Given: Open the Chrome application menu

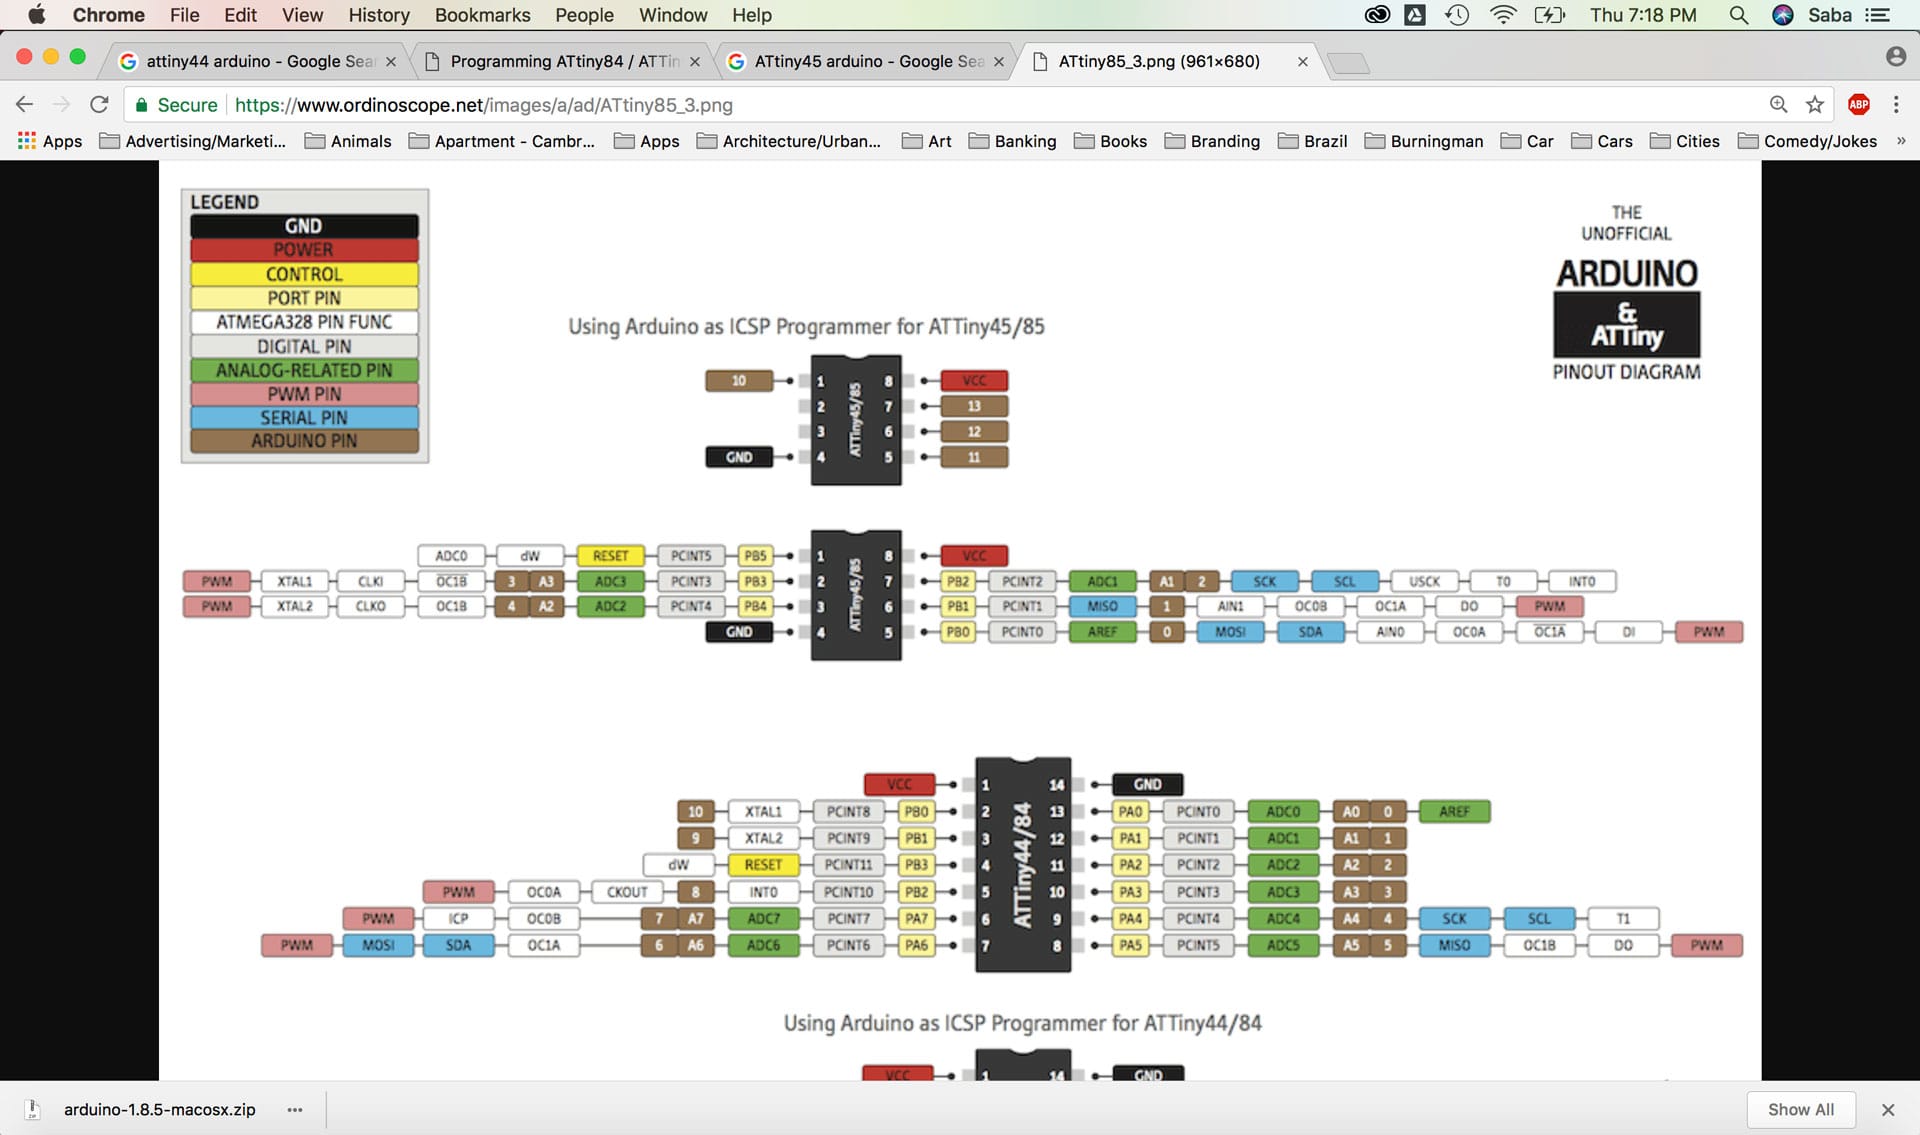Looking at the screenshot, I should pos(108,15).
